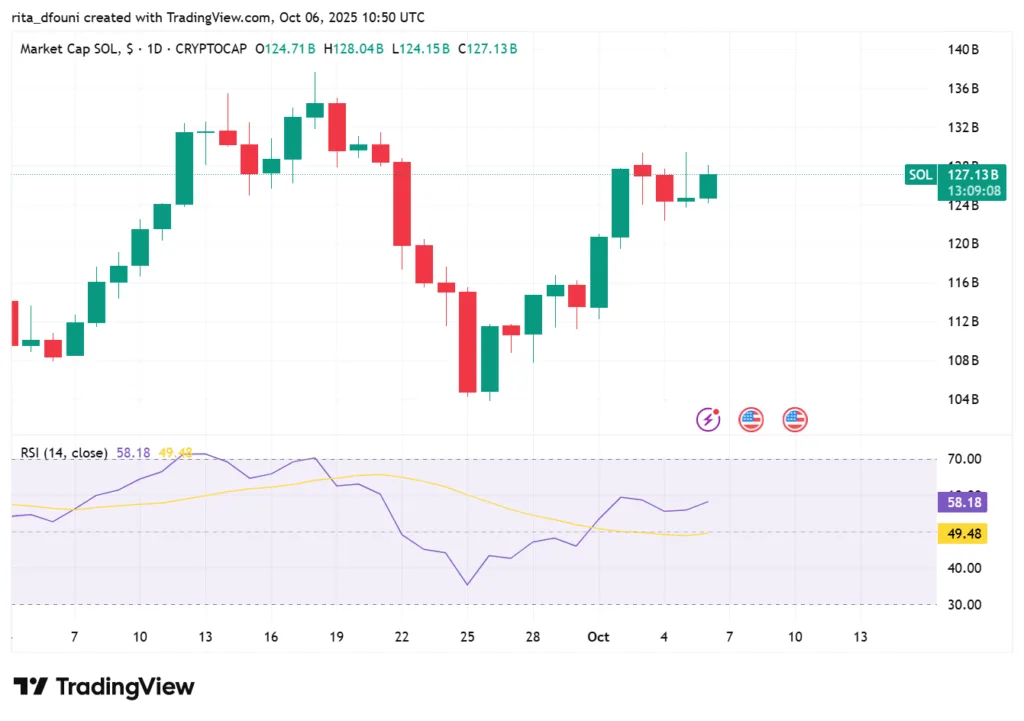Click the 70.00 level on RSI scale

[962, 459]
